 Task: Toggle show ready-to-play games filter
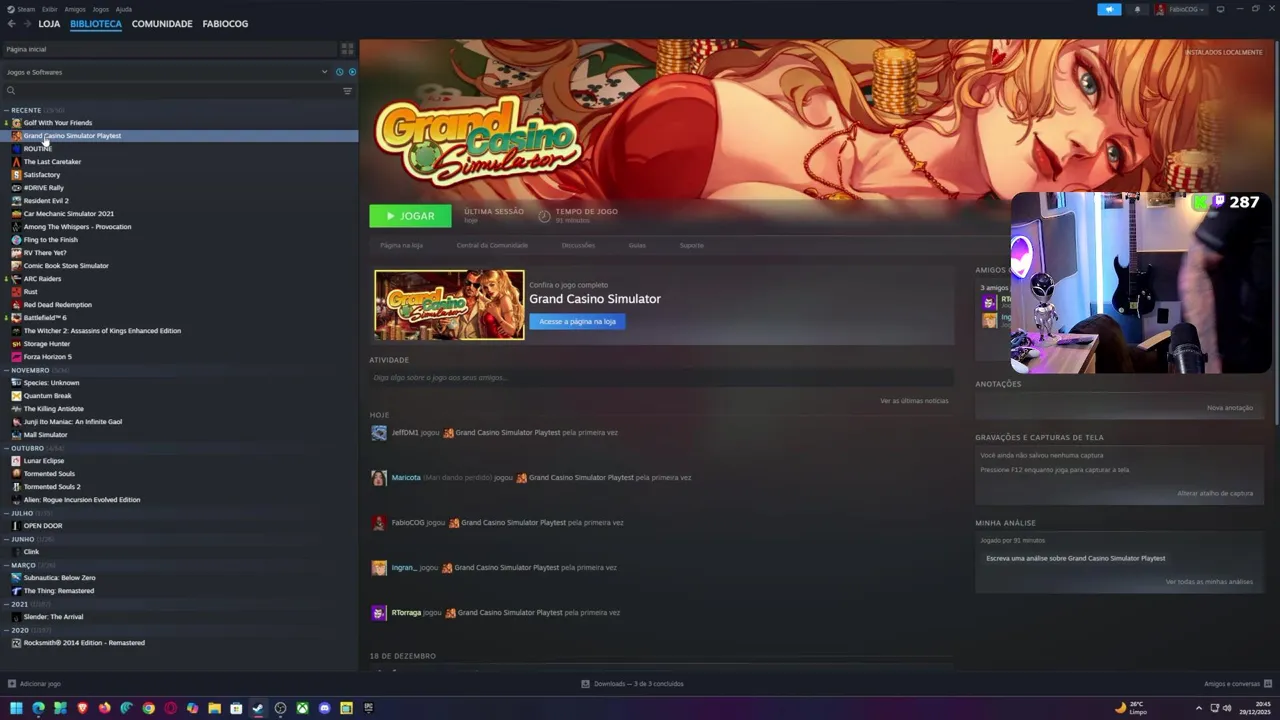point(351,72)
